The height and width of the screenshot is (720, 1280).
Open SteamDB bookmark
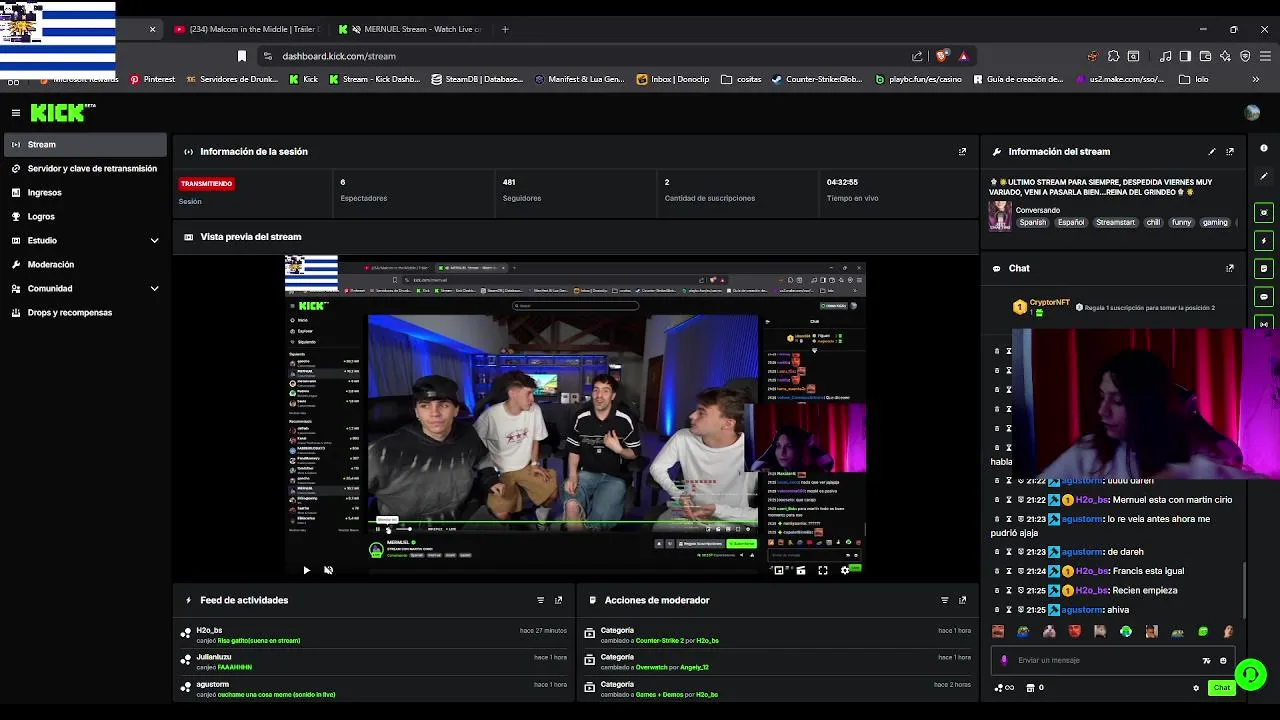pos(477,79)
